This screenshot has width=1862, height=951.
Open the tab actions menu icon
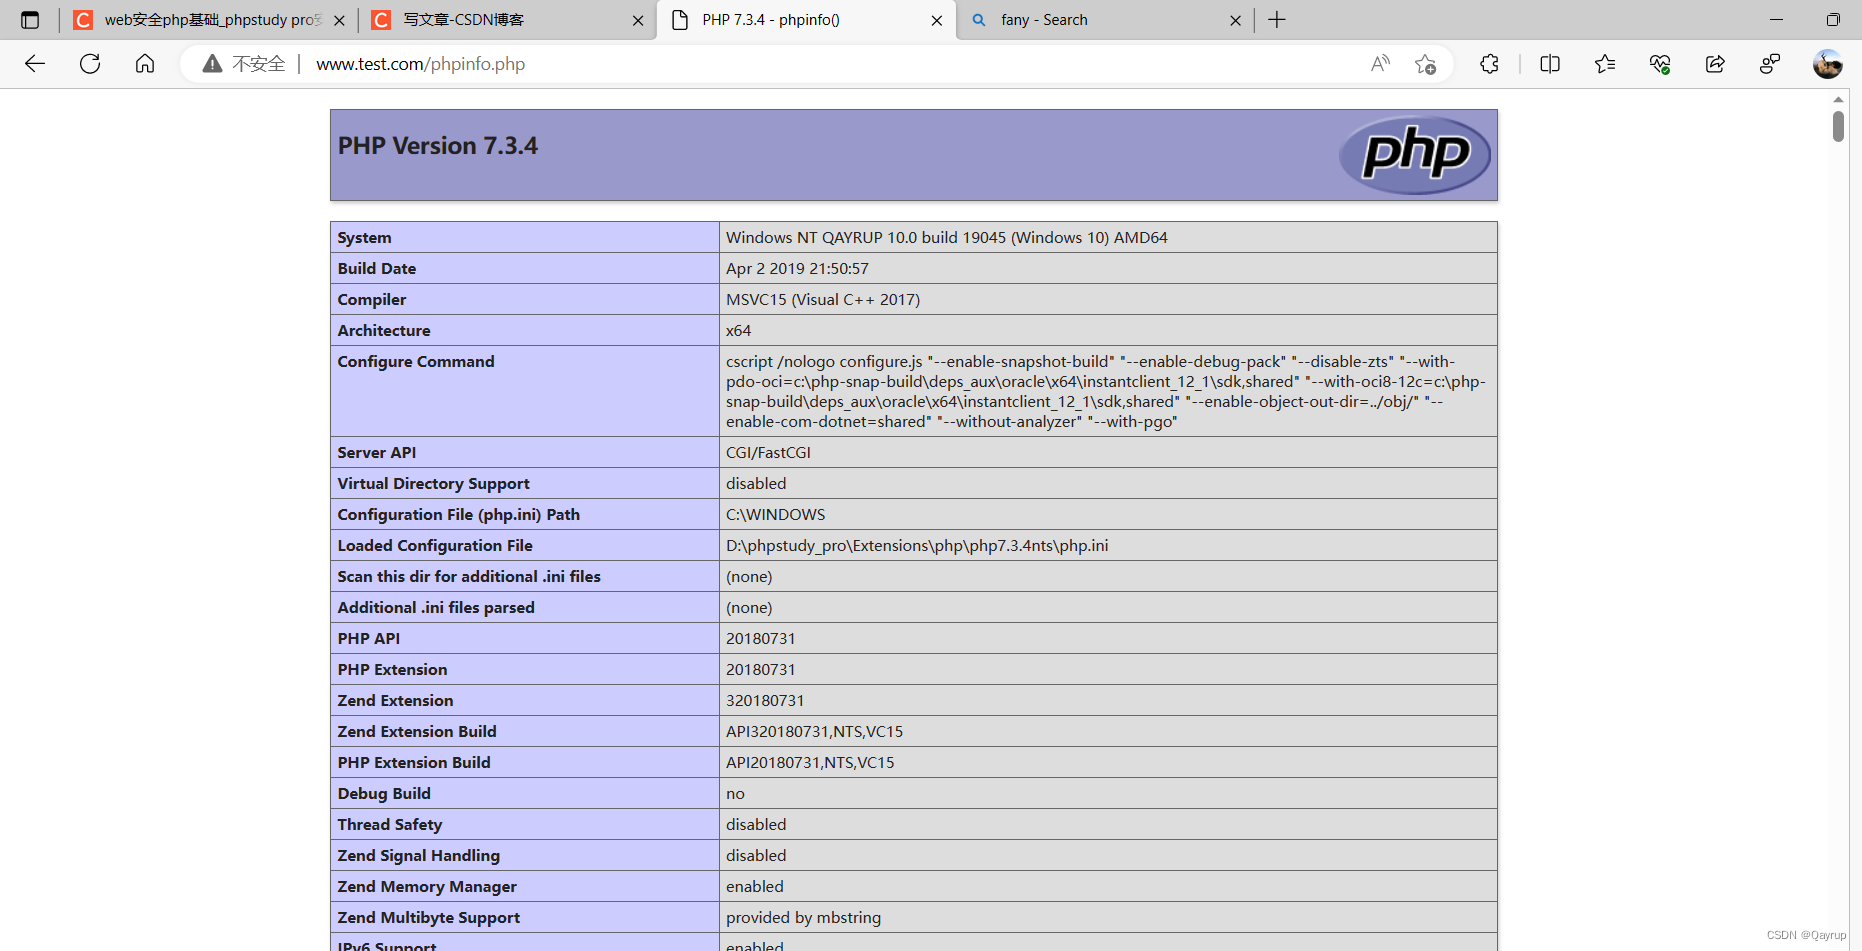click(30, 20)
